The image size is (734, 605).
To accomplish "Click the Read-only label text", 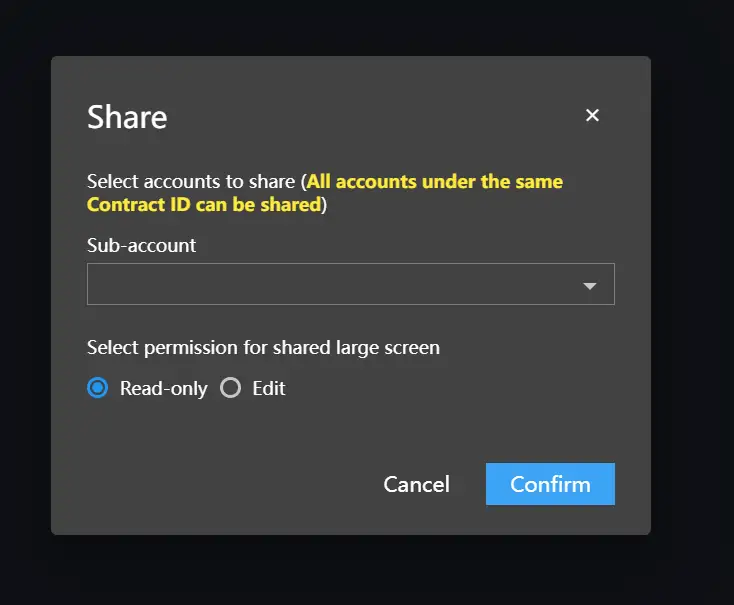I will [x=163, y=388].
